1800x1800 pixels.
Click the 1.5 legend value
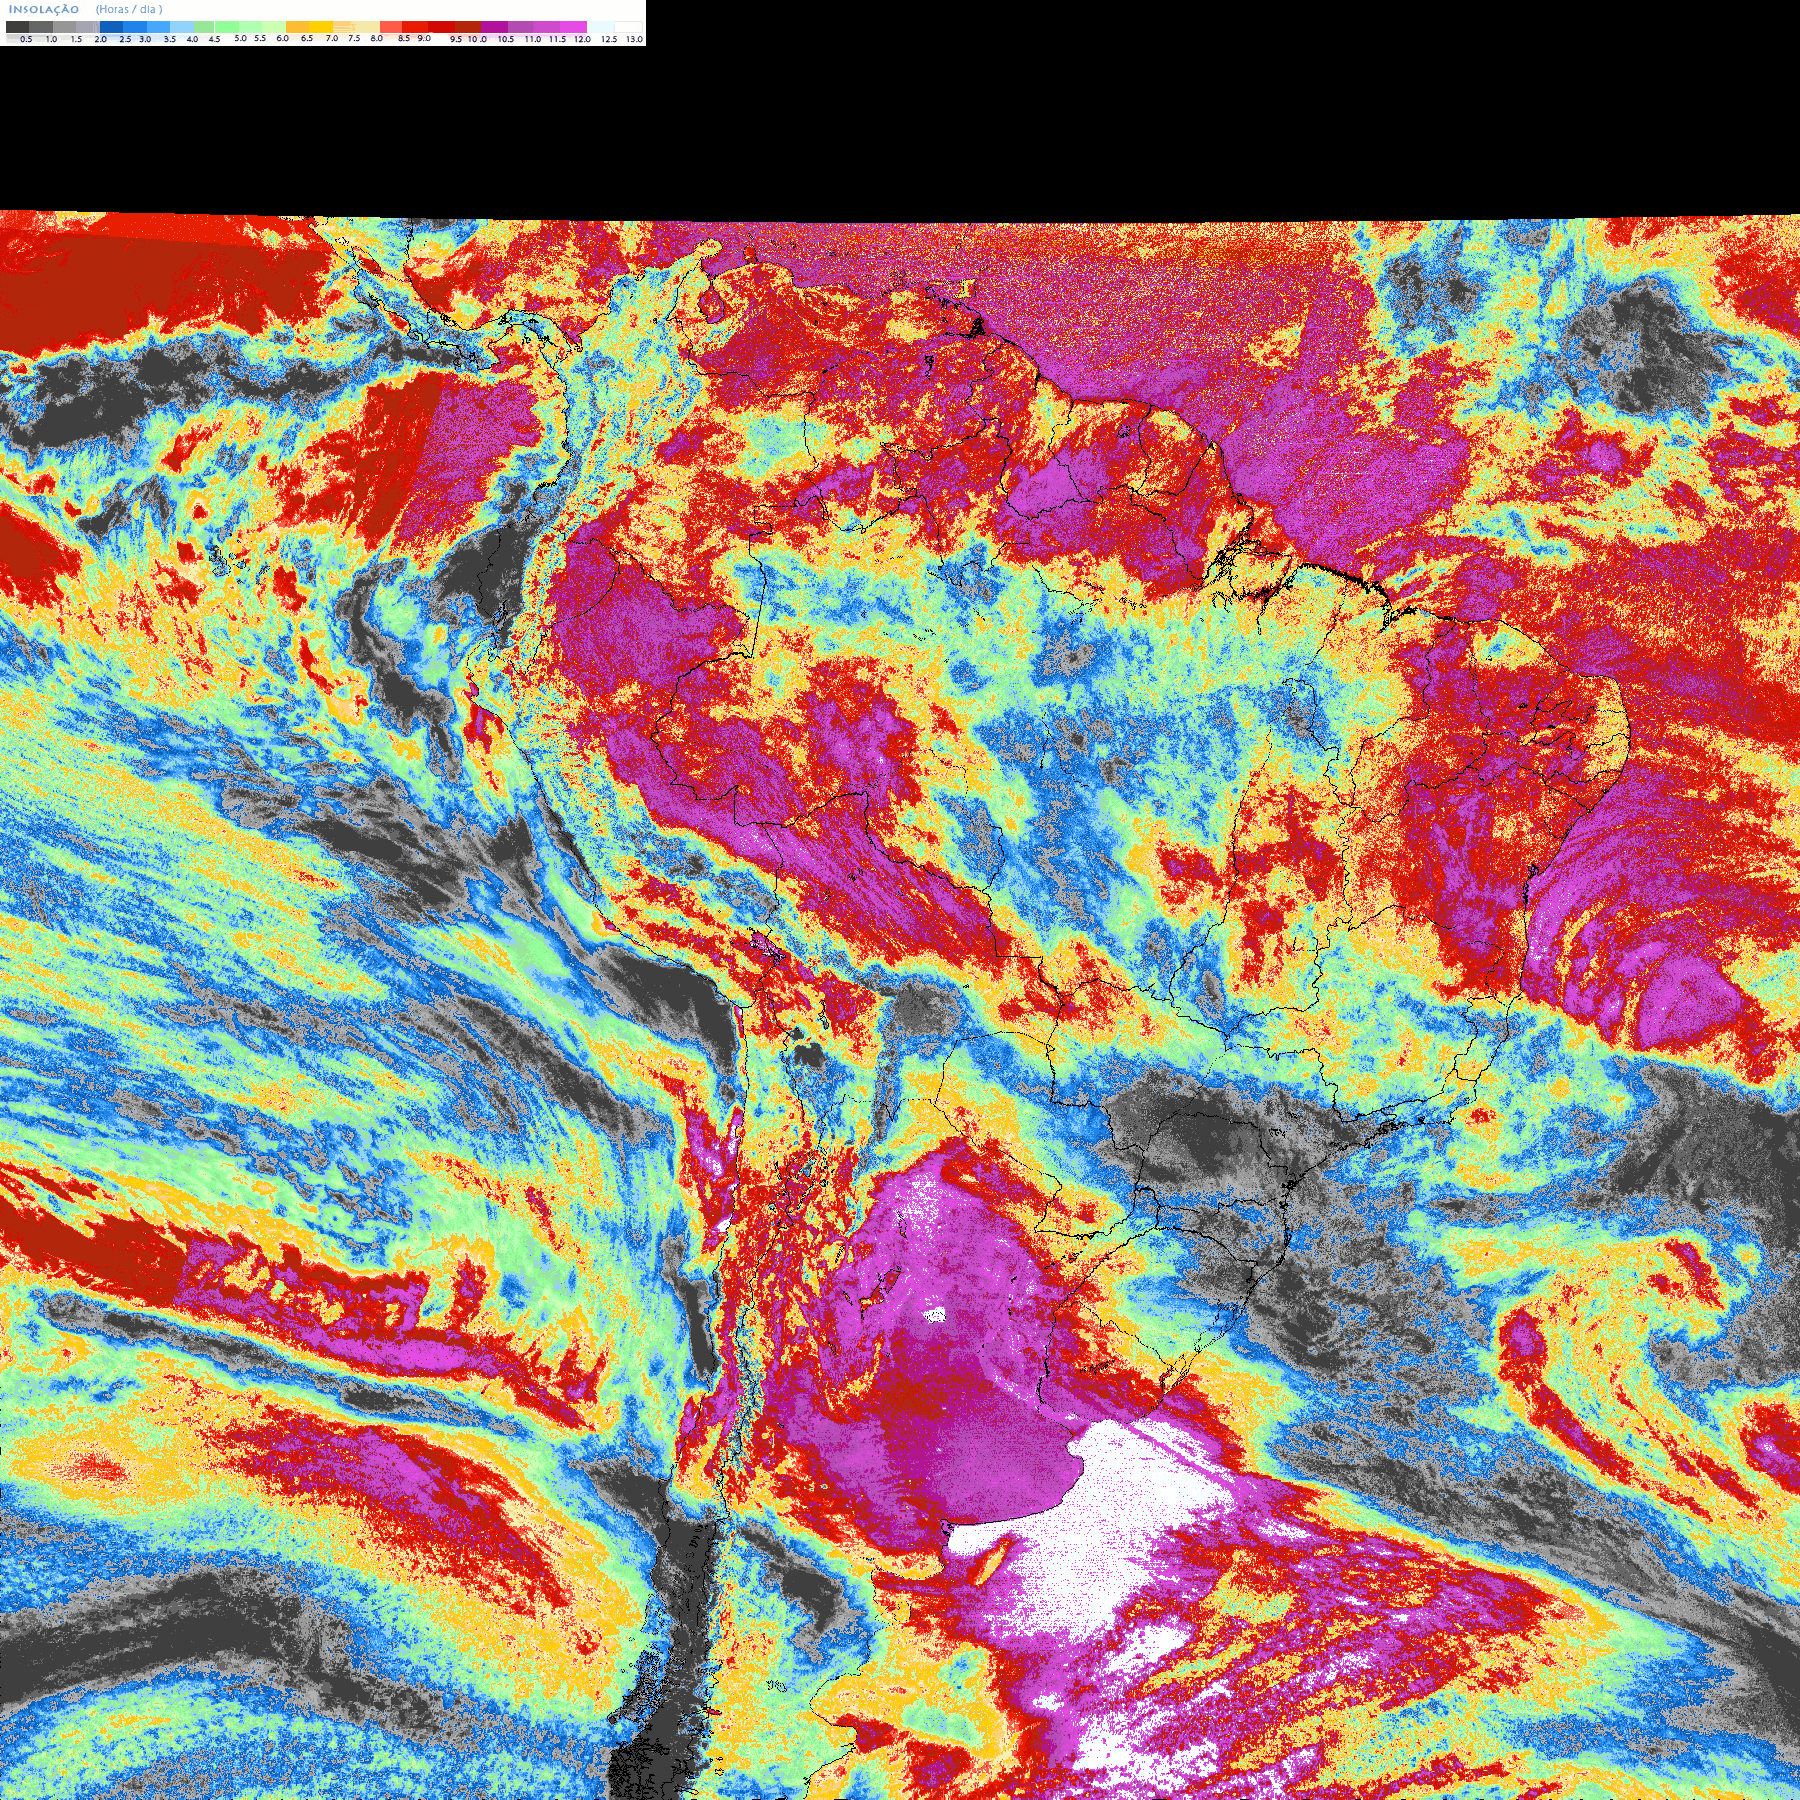[76, 39]
